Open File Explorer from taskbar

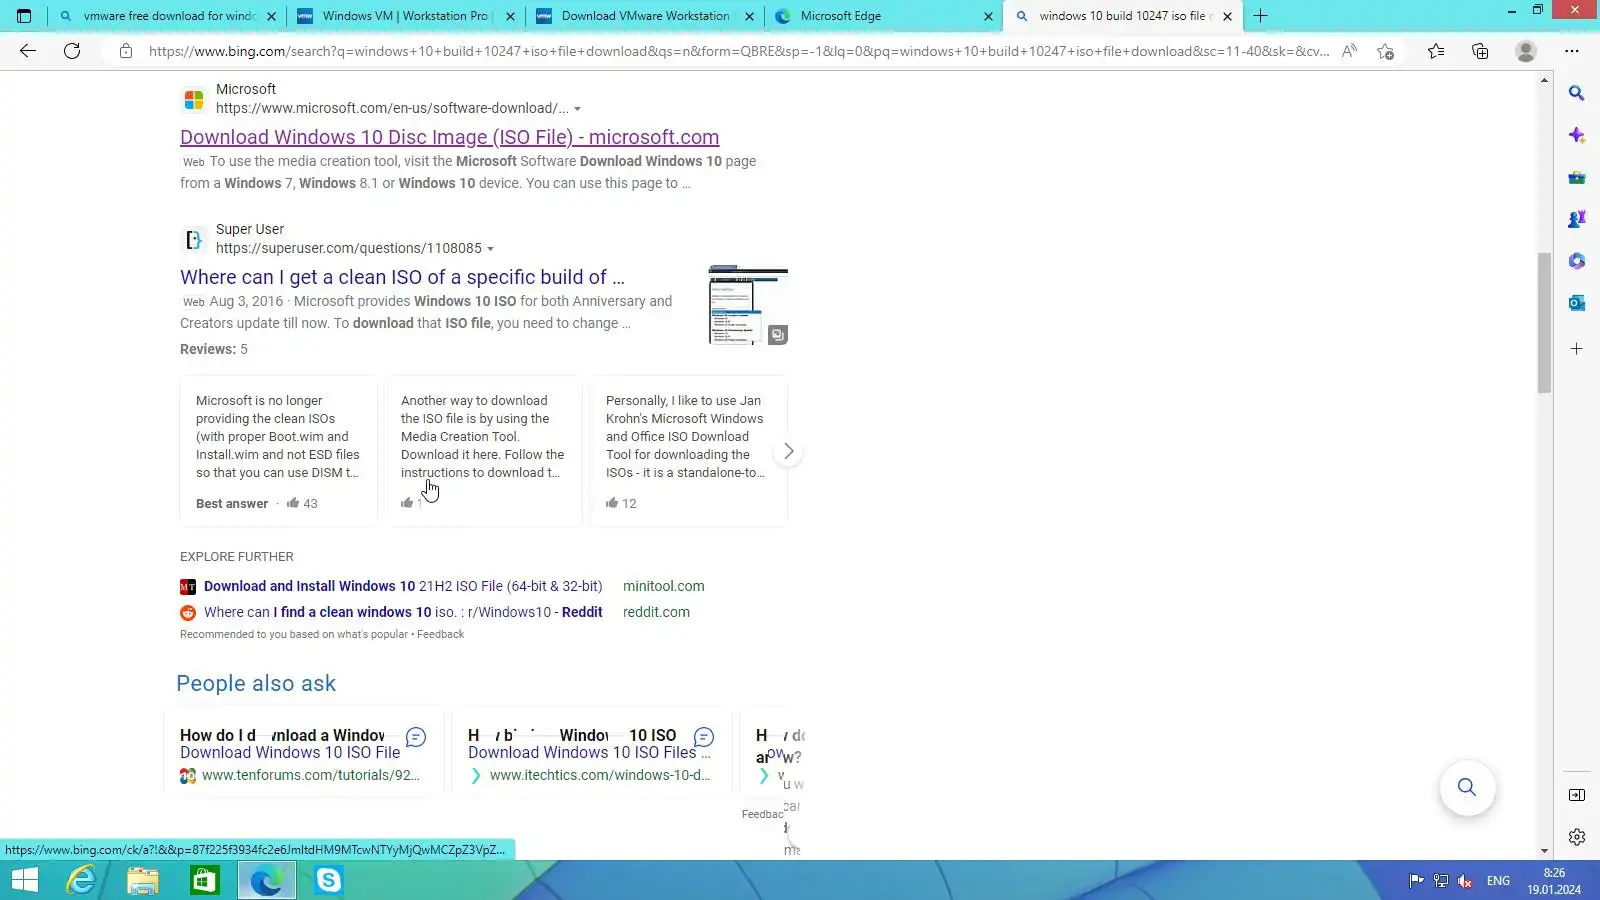pos(143,880)
